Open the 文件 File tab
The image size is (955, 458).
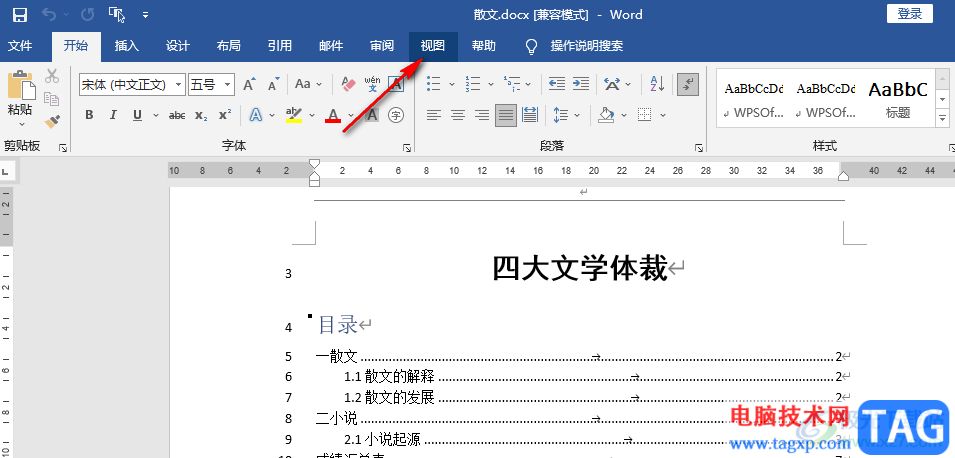click(20, 46)
